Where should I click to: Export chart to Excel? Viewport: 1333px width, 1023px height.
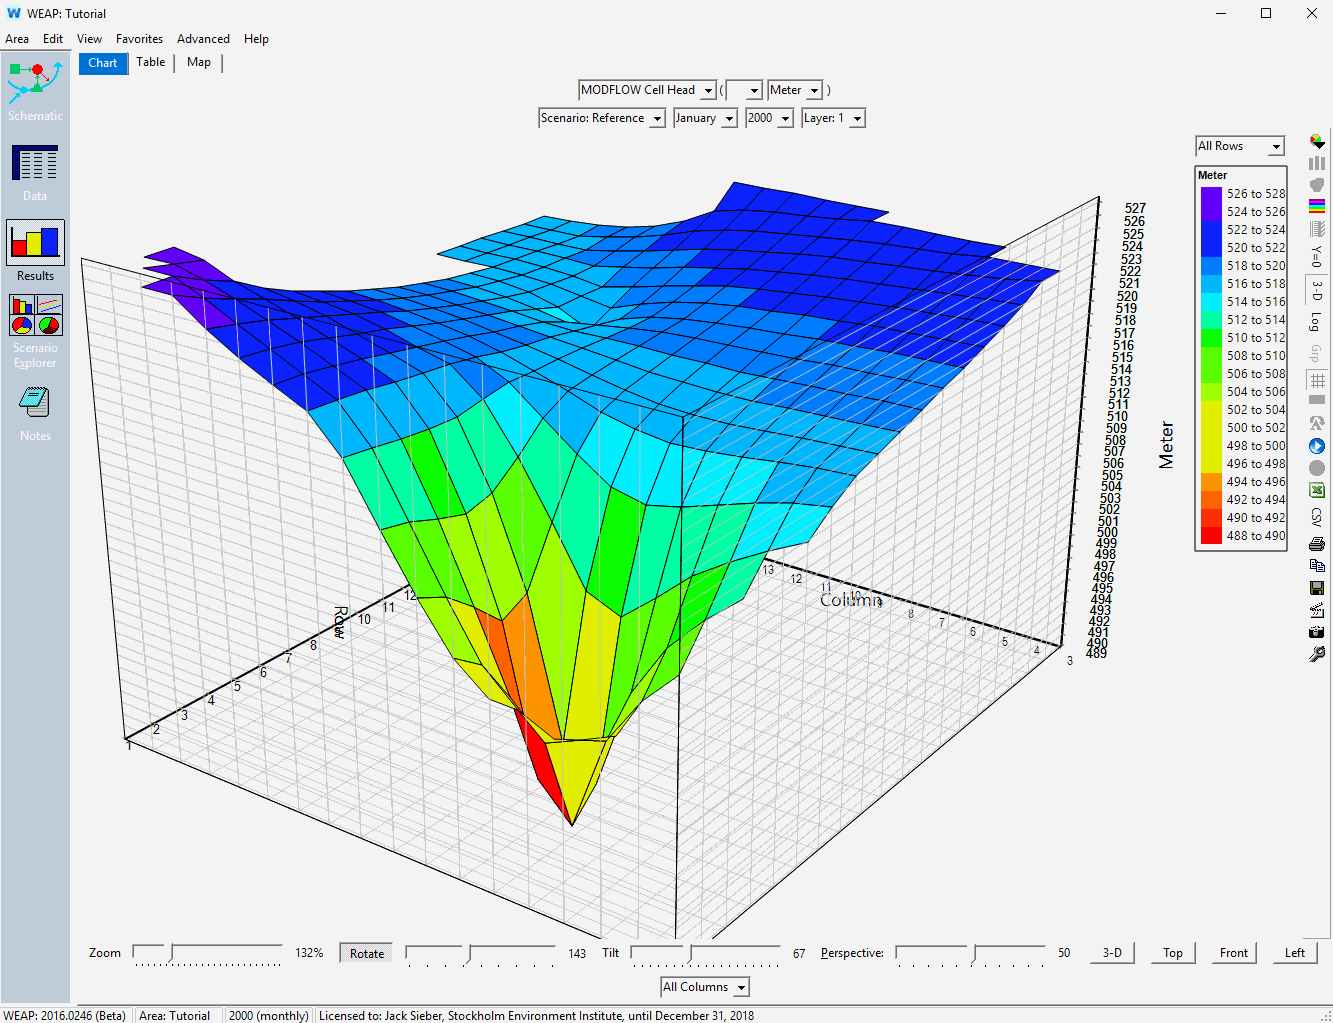coord(1317,490)
